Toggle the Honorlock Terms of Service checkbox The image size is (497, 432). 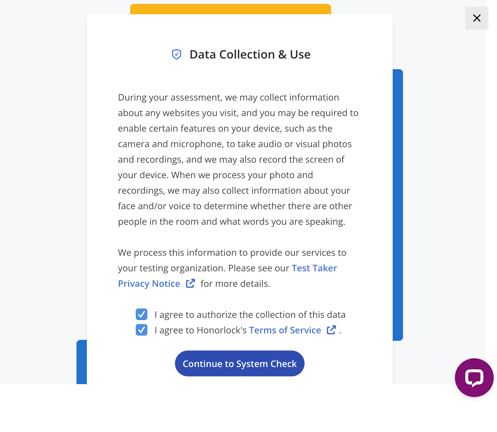click(x=141, y=330)
